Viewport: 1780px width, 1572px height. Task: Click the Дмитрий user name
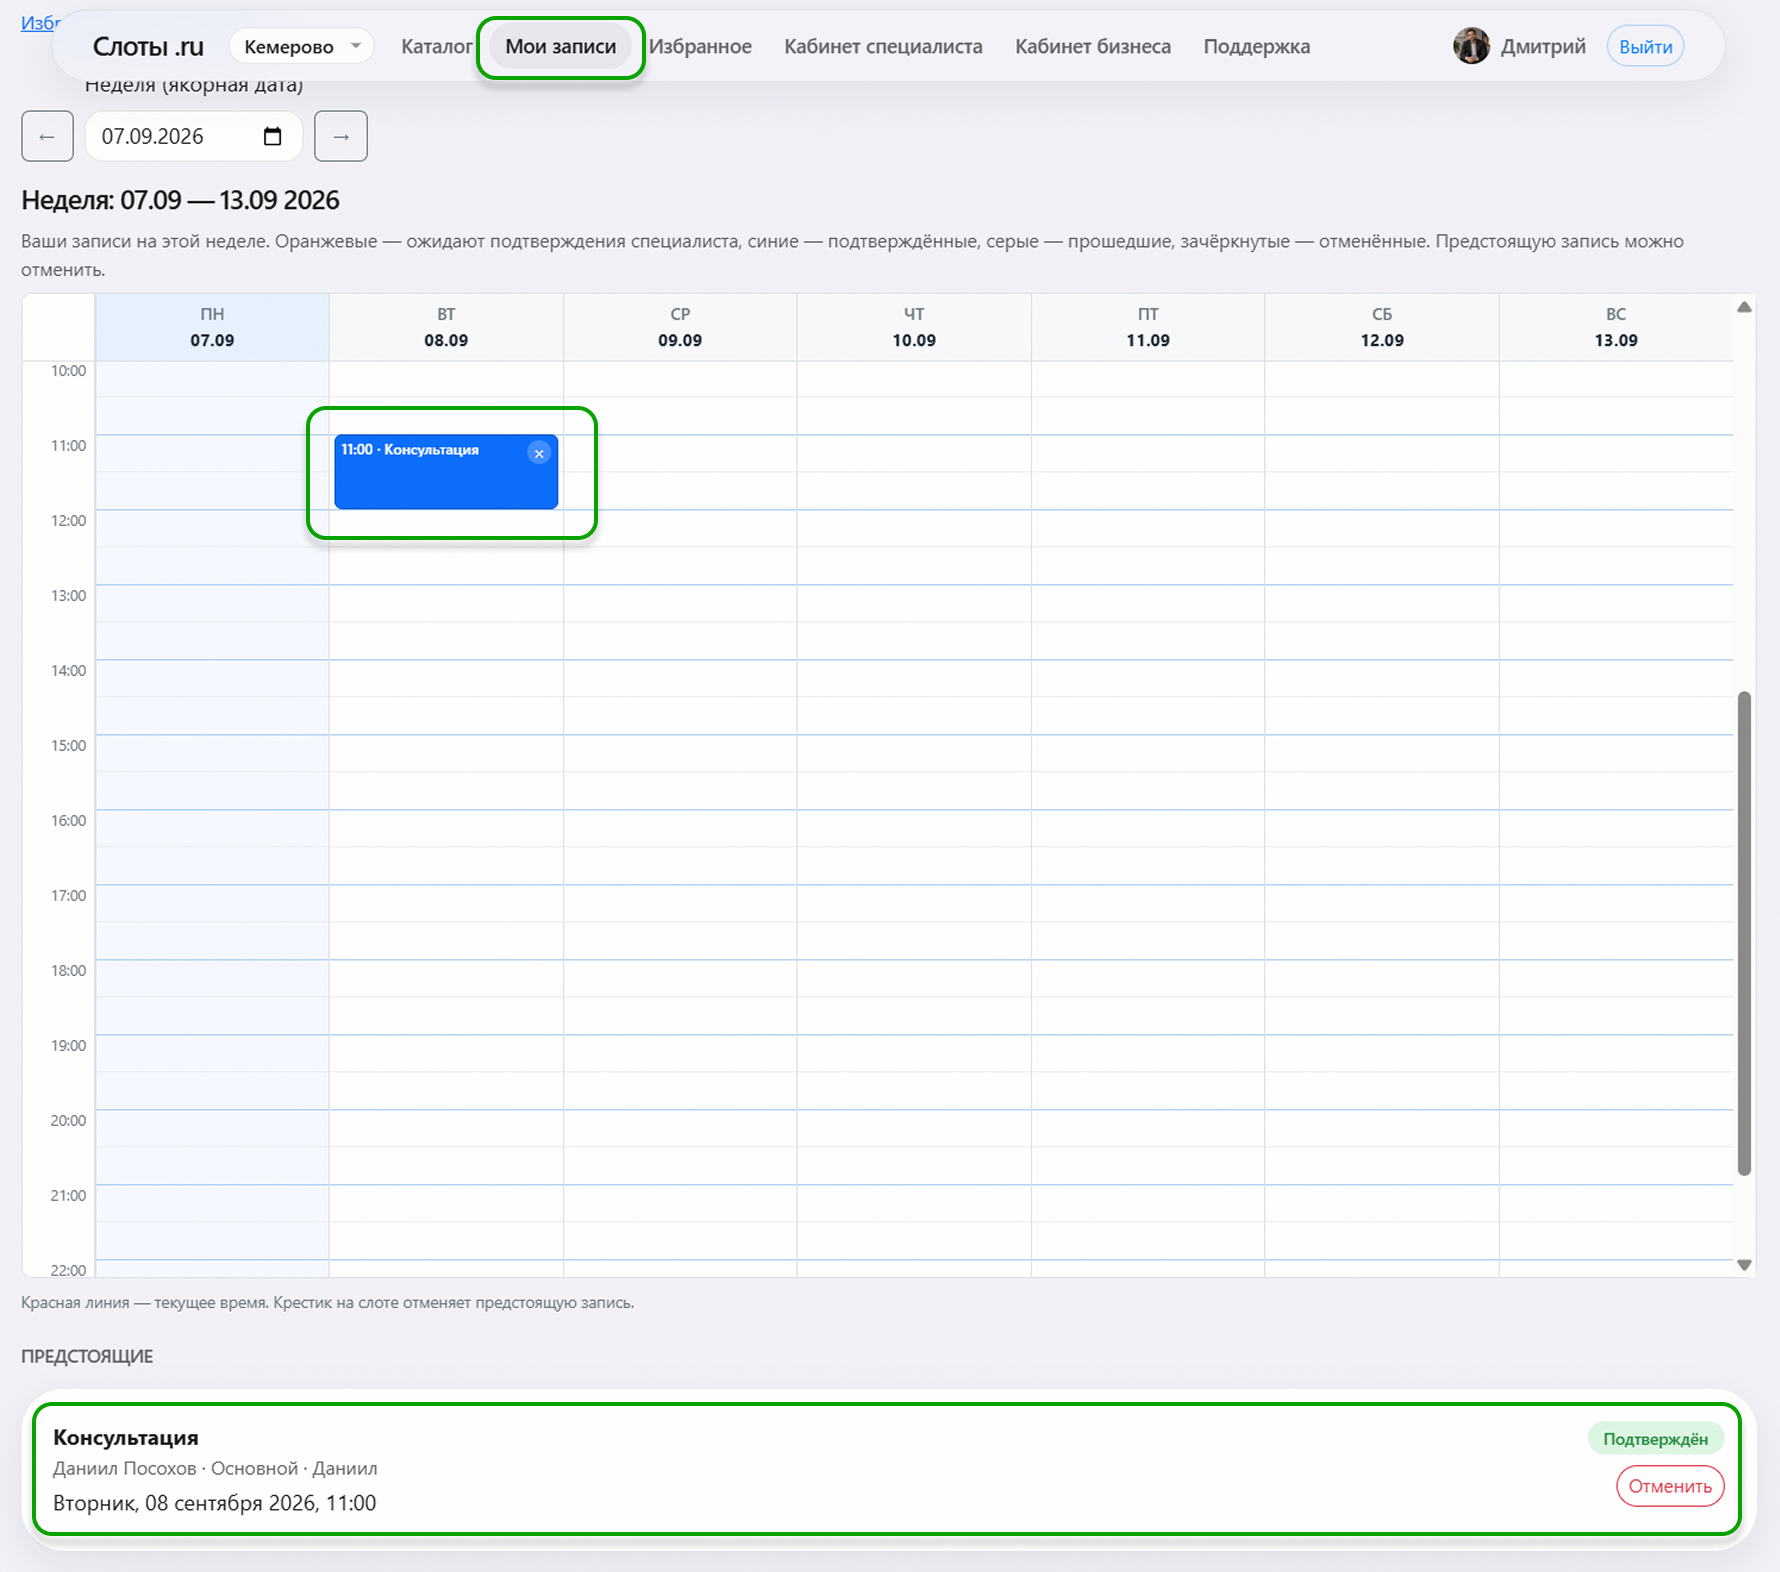point(1543,46)
